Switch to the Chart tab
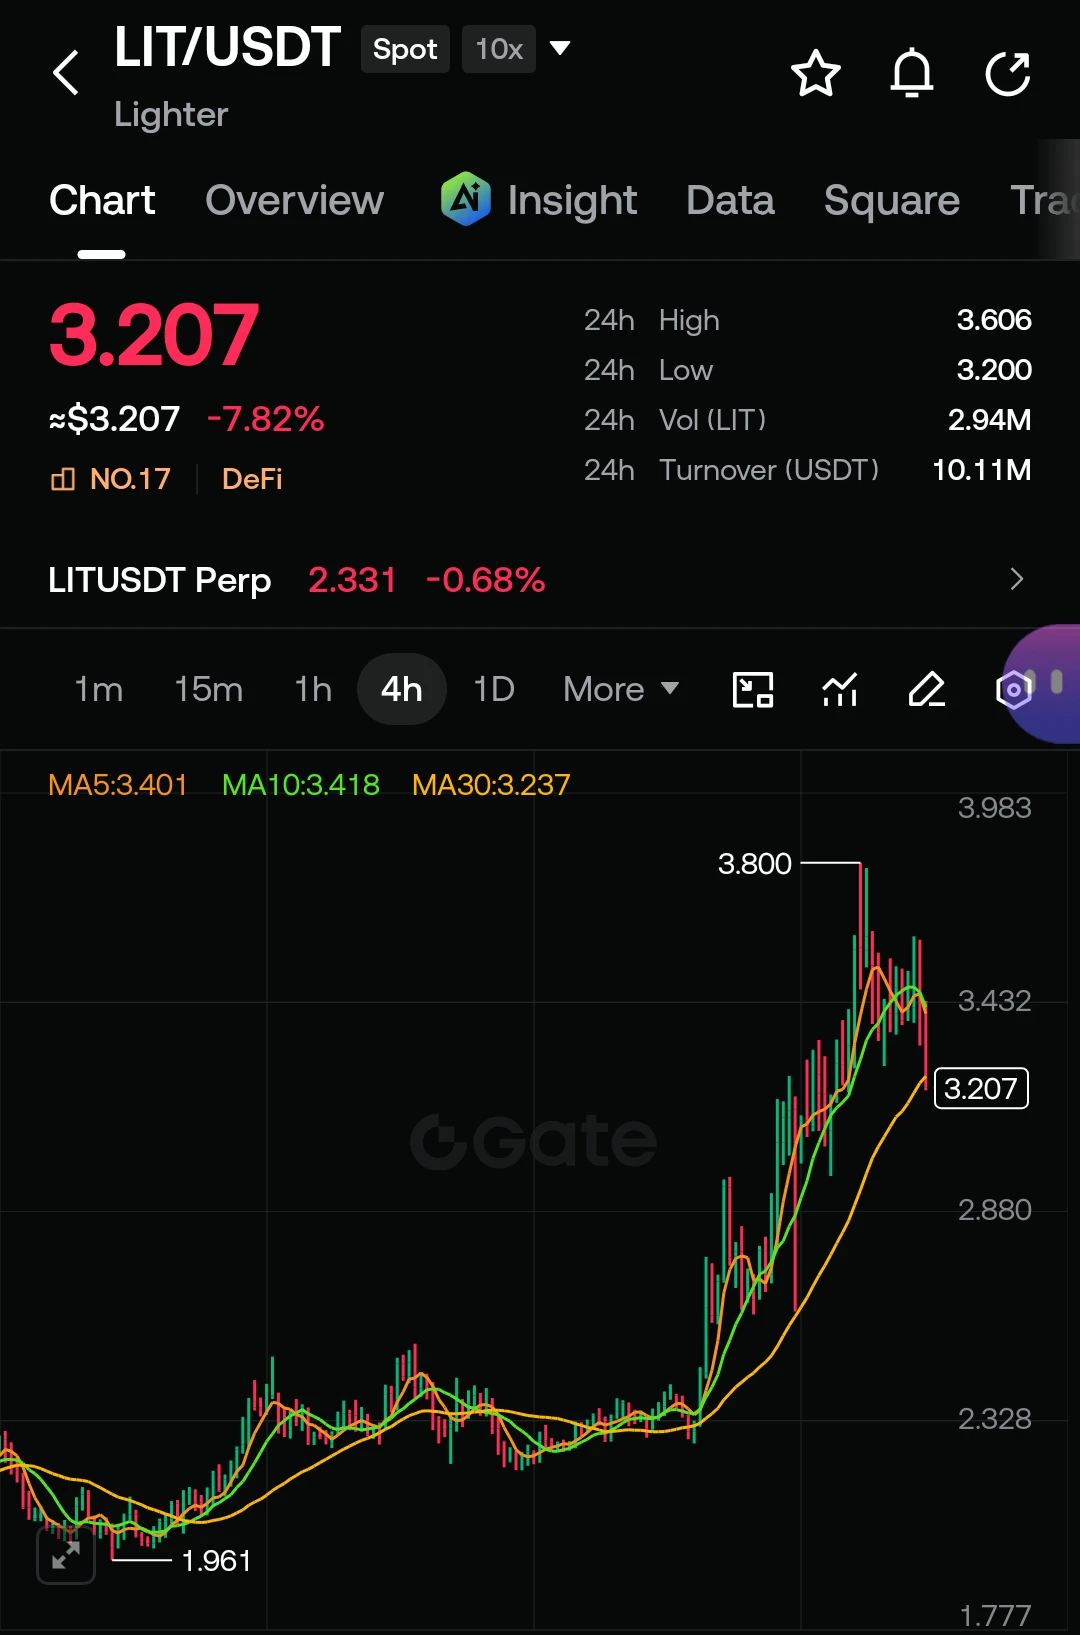Viewport: 1080px width, 1635px height. (x=102, y=201)
